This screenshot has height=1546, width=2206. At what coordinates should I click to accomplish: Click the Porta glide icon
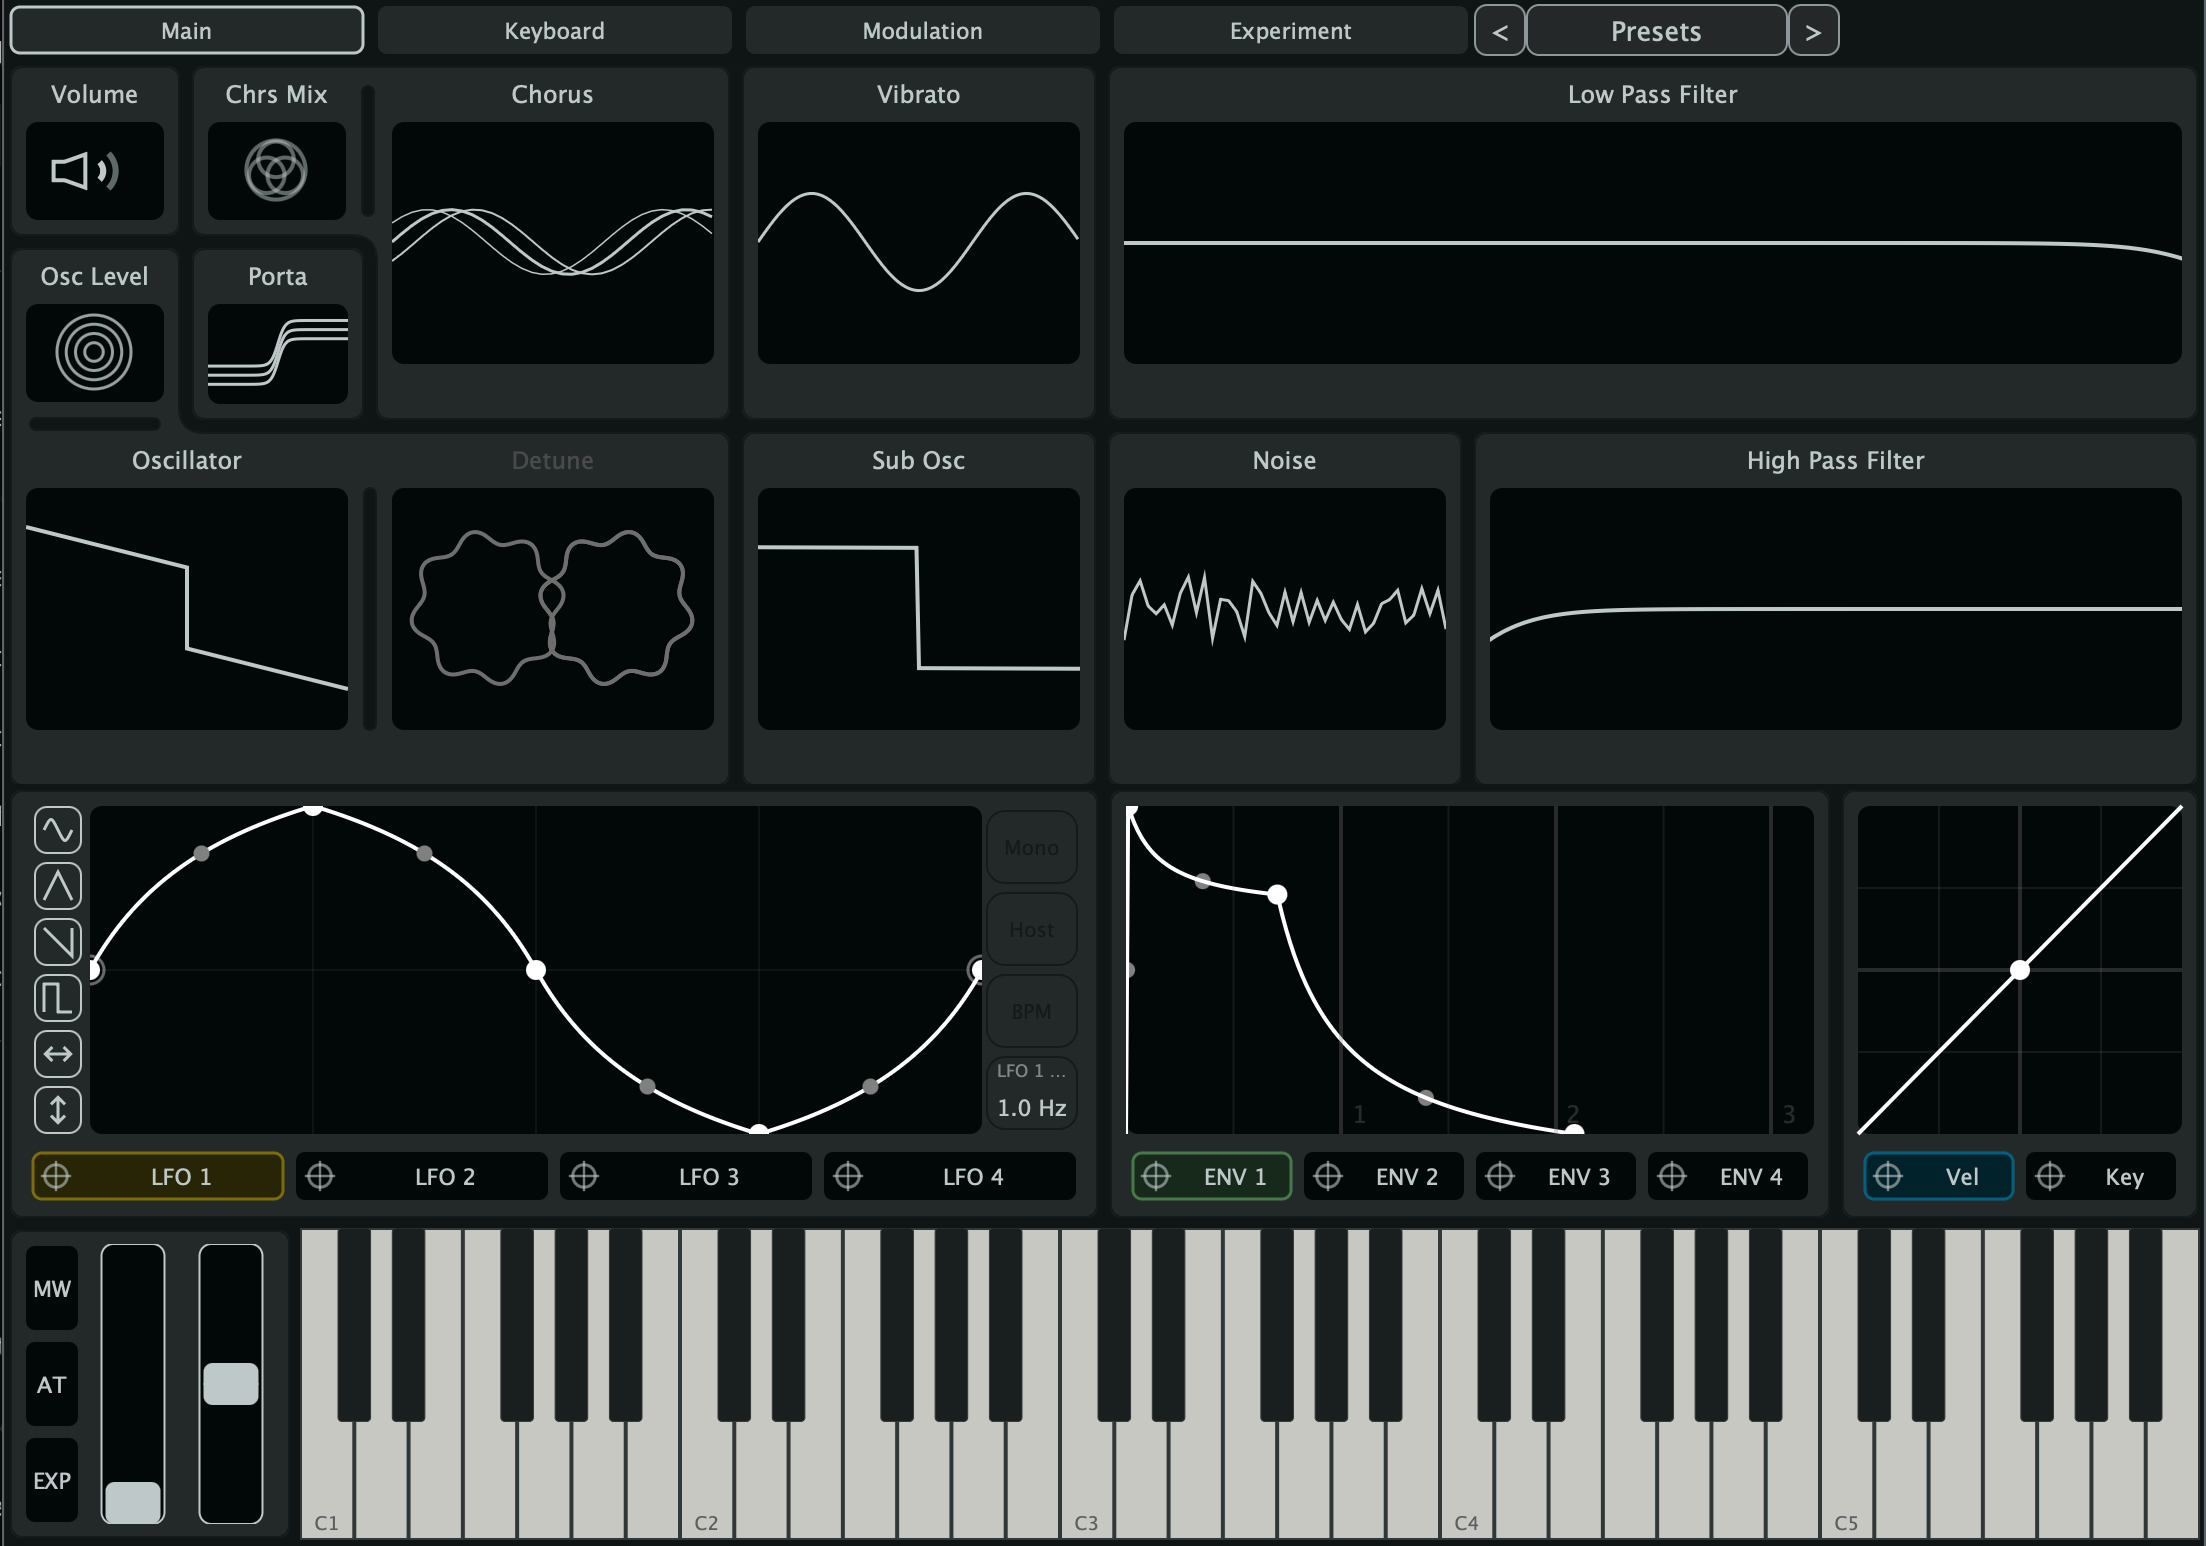pyautogui.click(x=278, y=355)
